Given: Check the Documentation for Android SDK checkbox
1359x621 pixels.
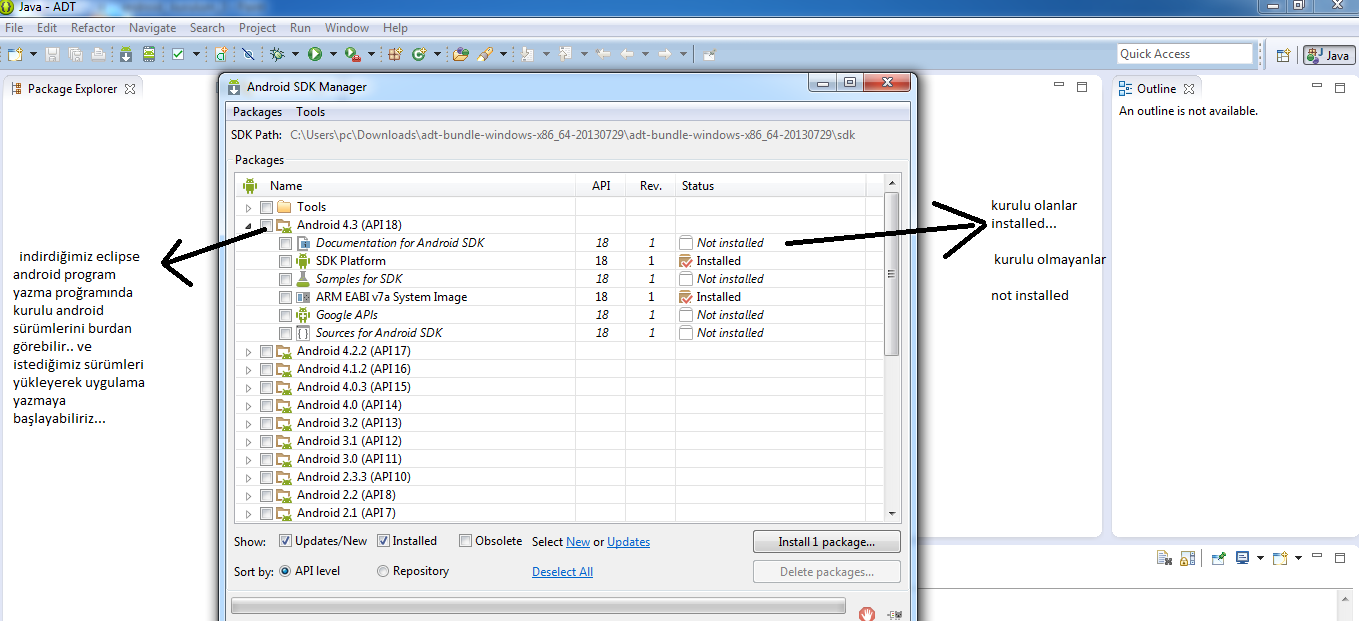Looking at the screenshot, I should (x=286, y=243).
